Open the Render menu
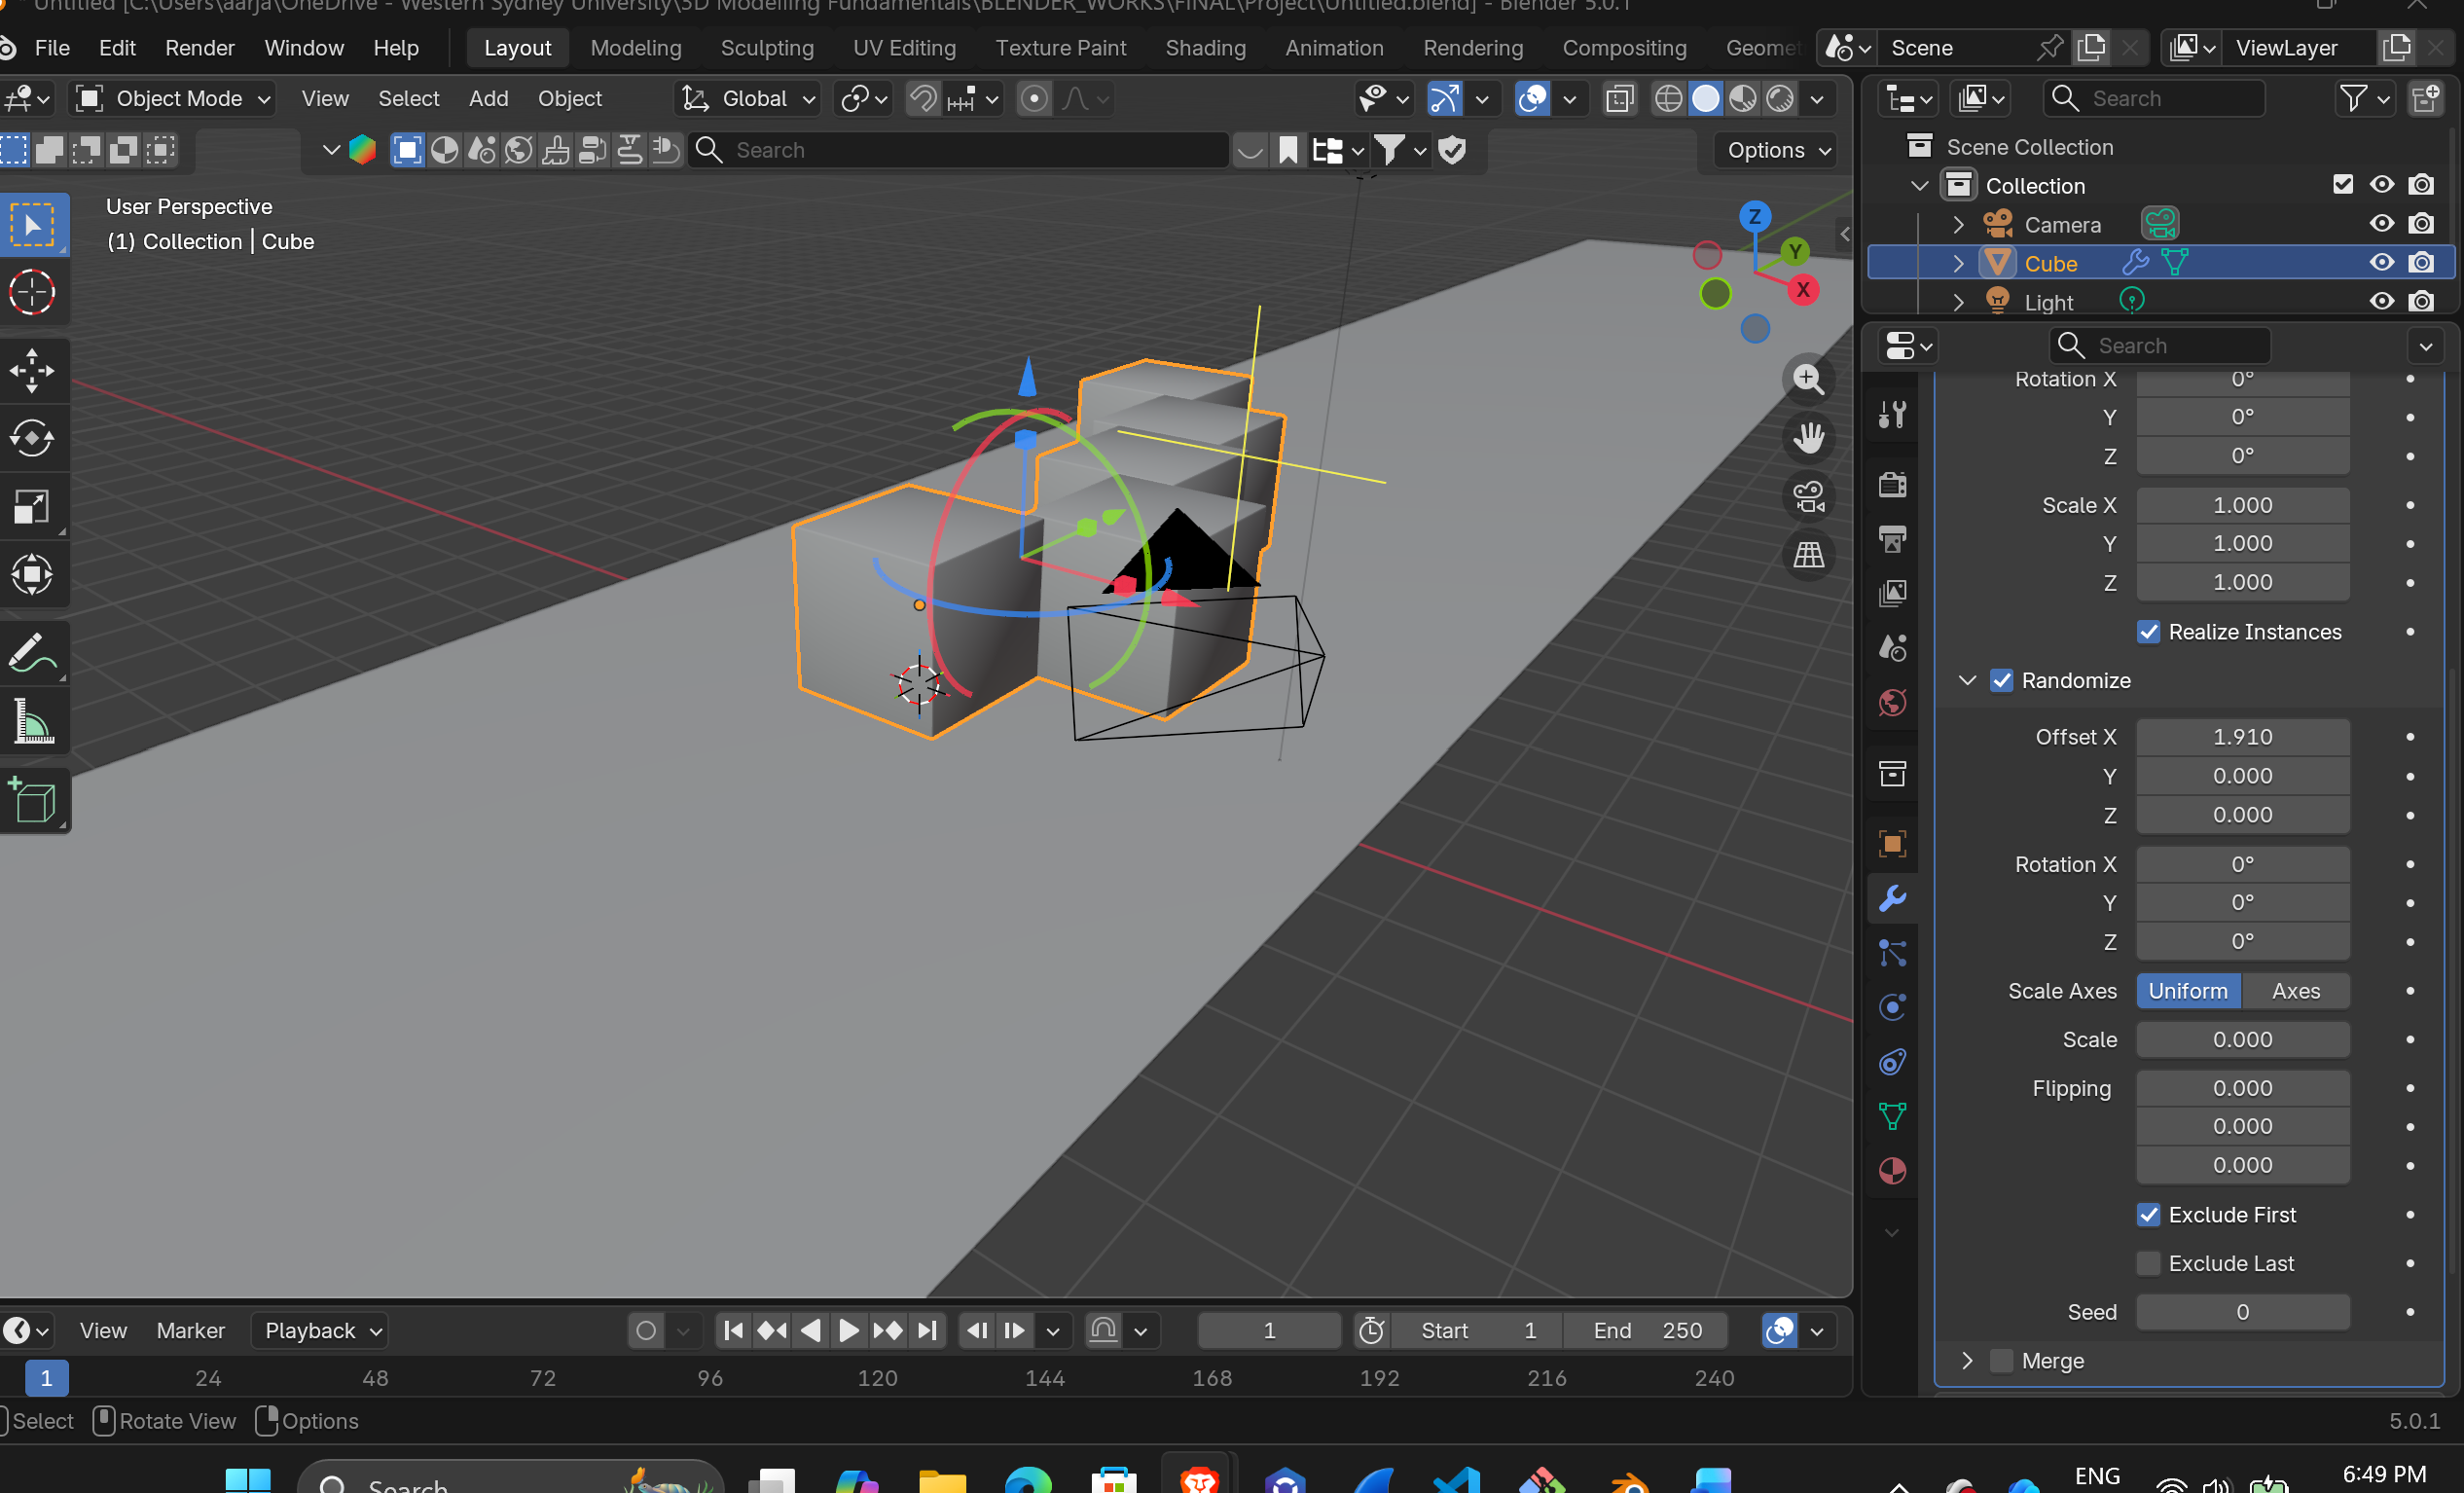The image size is (2464, 1493). (200, 47)
